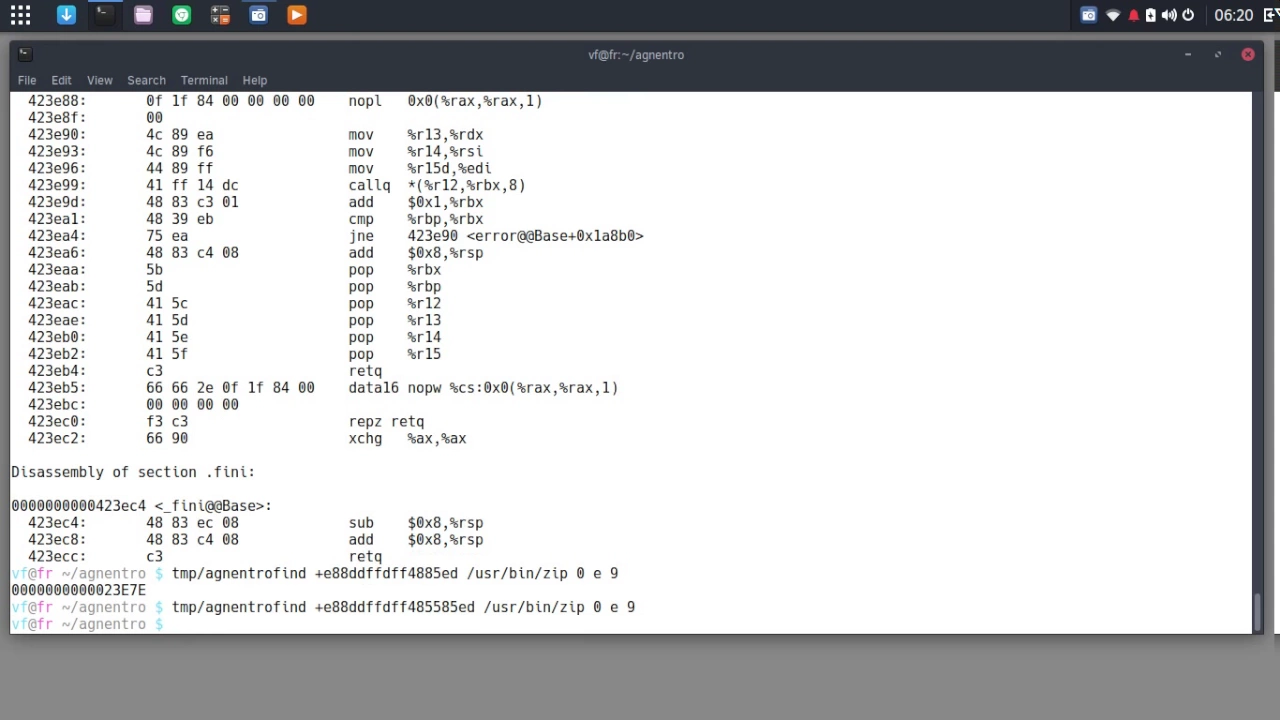Open the View menu

coord(99,80)
